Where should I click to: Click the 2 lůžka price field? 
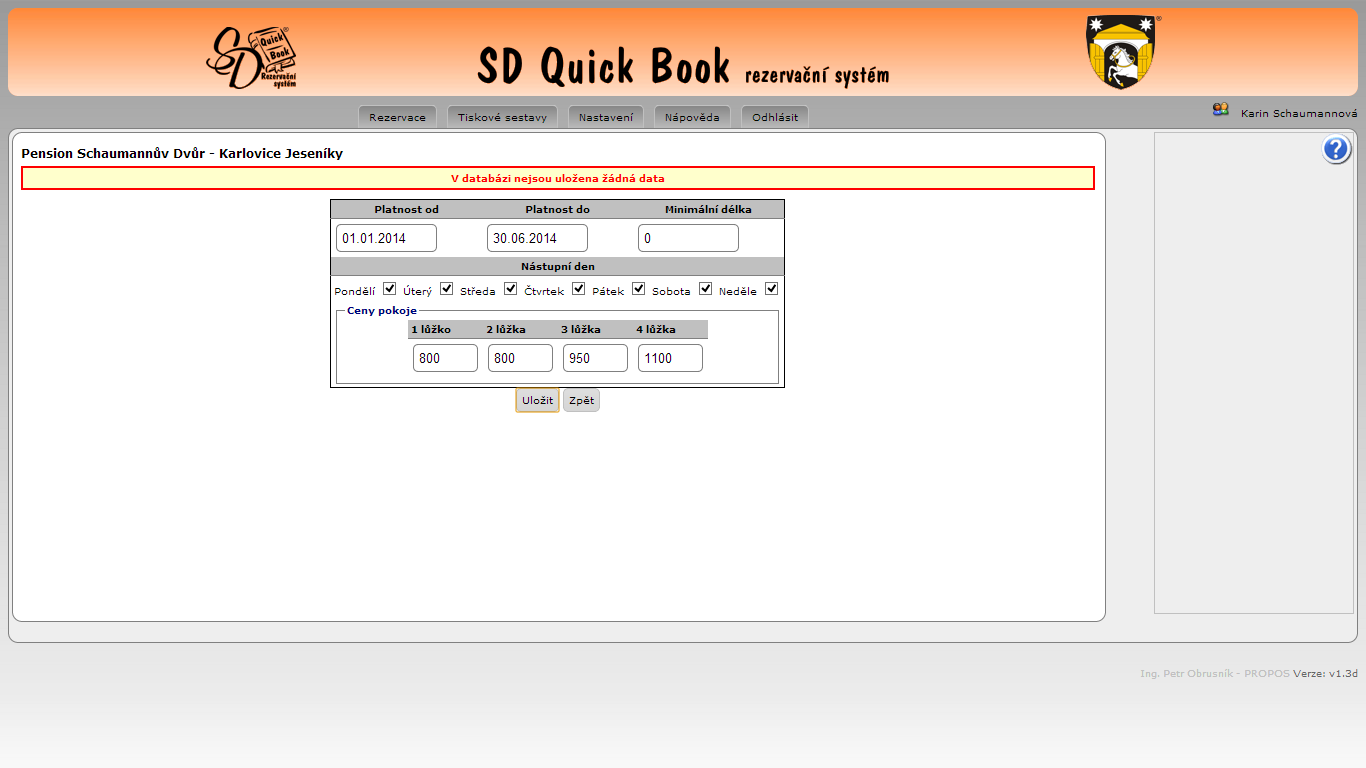click(x=520, y=358)
